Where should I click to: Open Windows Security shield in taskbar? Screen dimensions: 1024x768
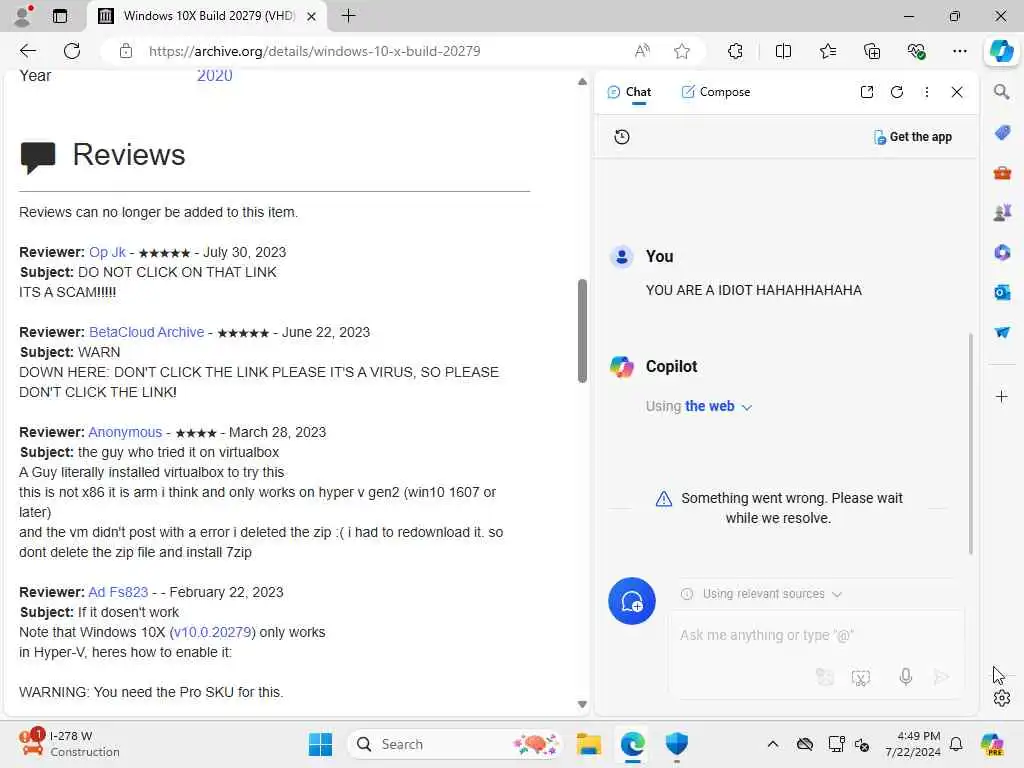pyautogui.click(x=677, y=744)
